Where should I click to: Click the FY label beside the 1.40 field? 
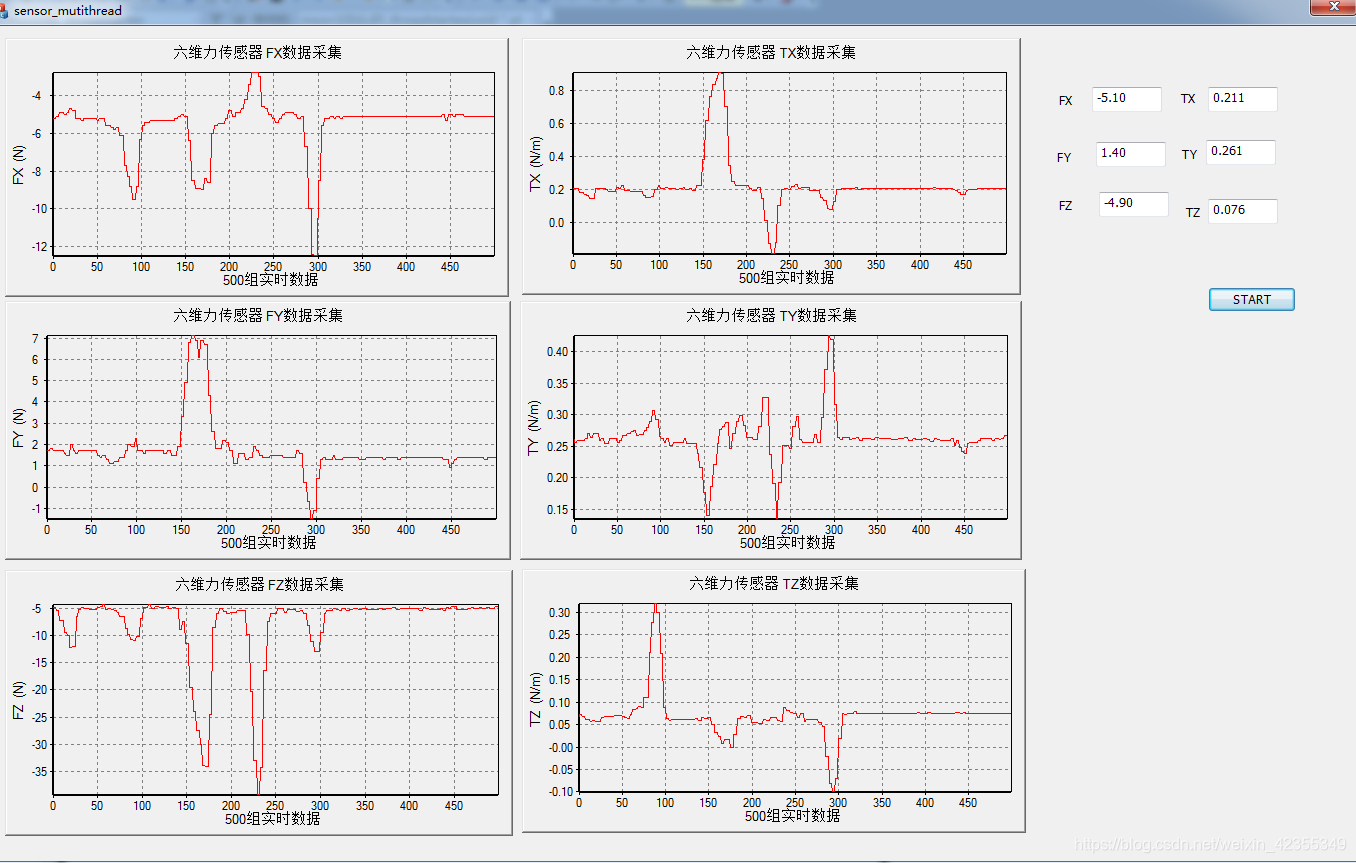[x=1064, y=158]
